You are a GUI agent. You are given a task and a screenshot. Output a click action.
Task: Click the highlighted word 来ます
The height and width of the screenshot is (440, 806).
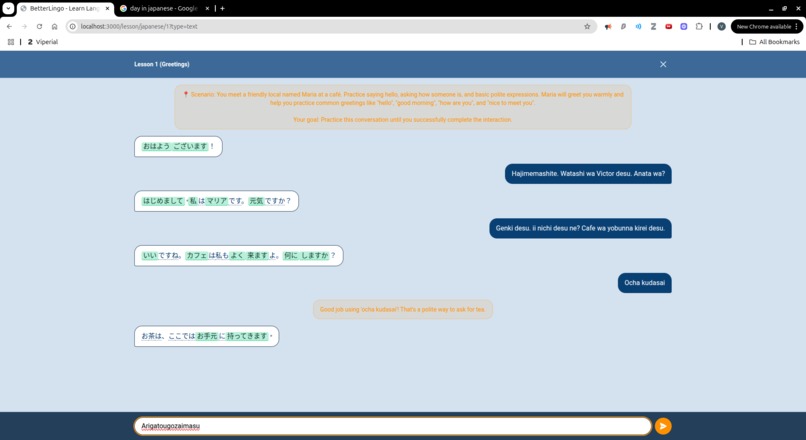[257, 255]
